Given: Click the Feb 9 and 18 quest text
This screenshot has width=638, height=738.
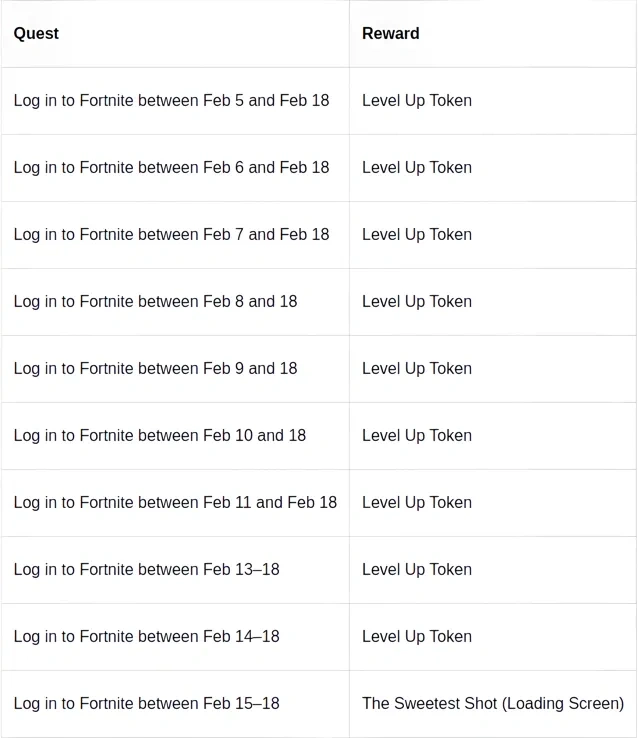Looking at the screenshot, I should point(155,368).
